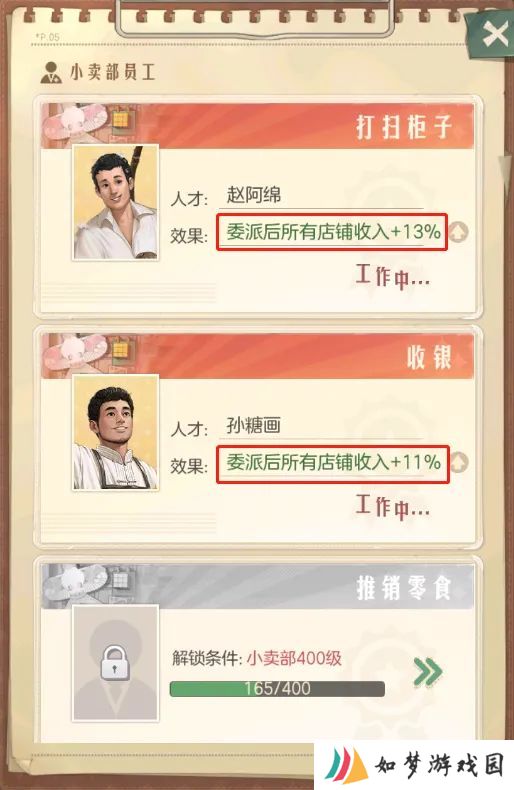Tap the upgrade arrow beside +11% effect
Image resolution: width=514 pixels, height=790 pixels.
pyautogui.click(x=458, y=463)
